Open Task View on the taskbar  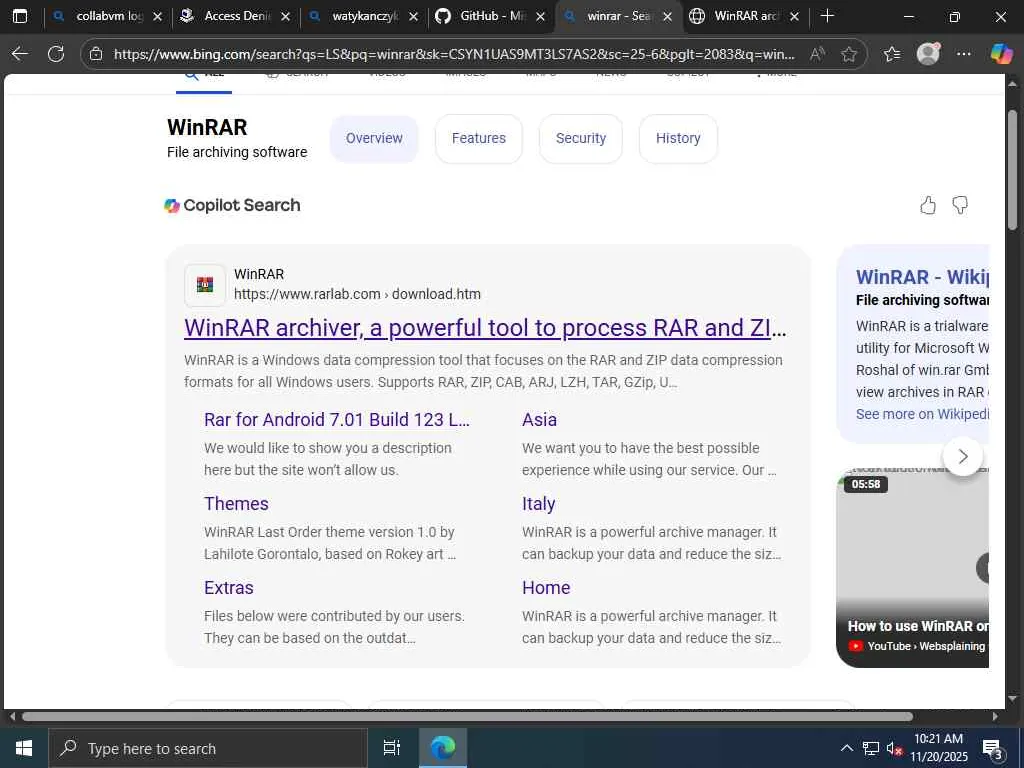[392, 748]
